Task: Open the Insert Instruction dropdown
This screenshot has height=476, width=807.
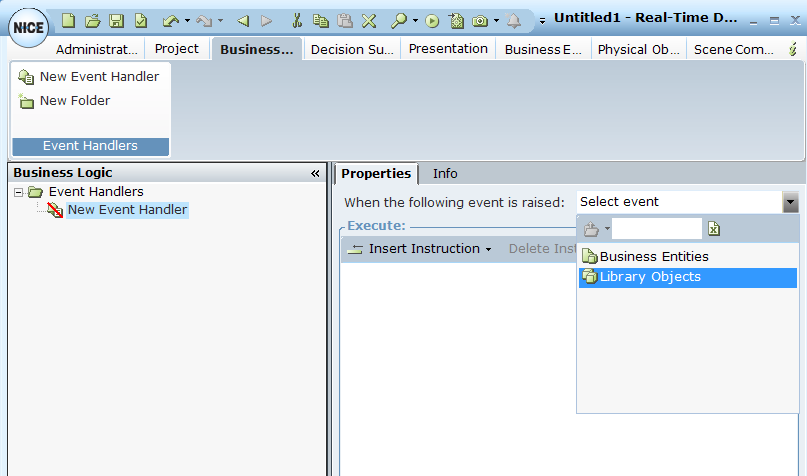Action: pos(420,249)
